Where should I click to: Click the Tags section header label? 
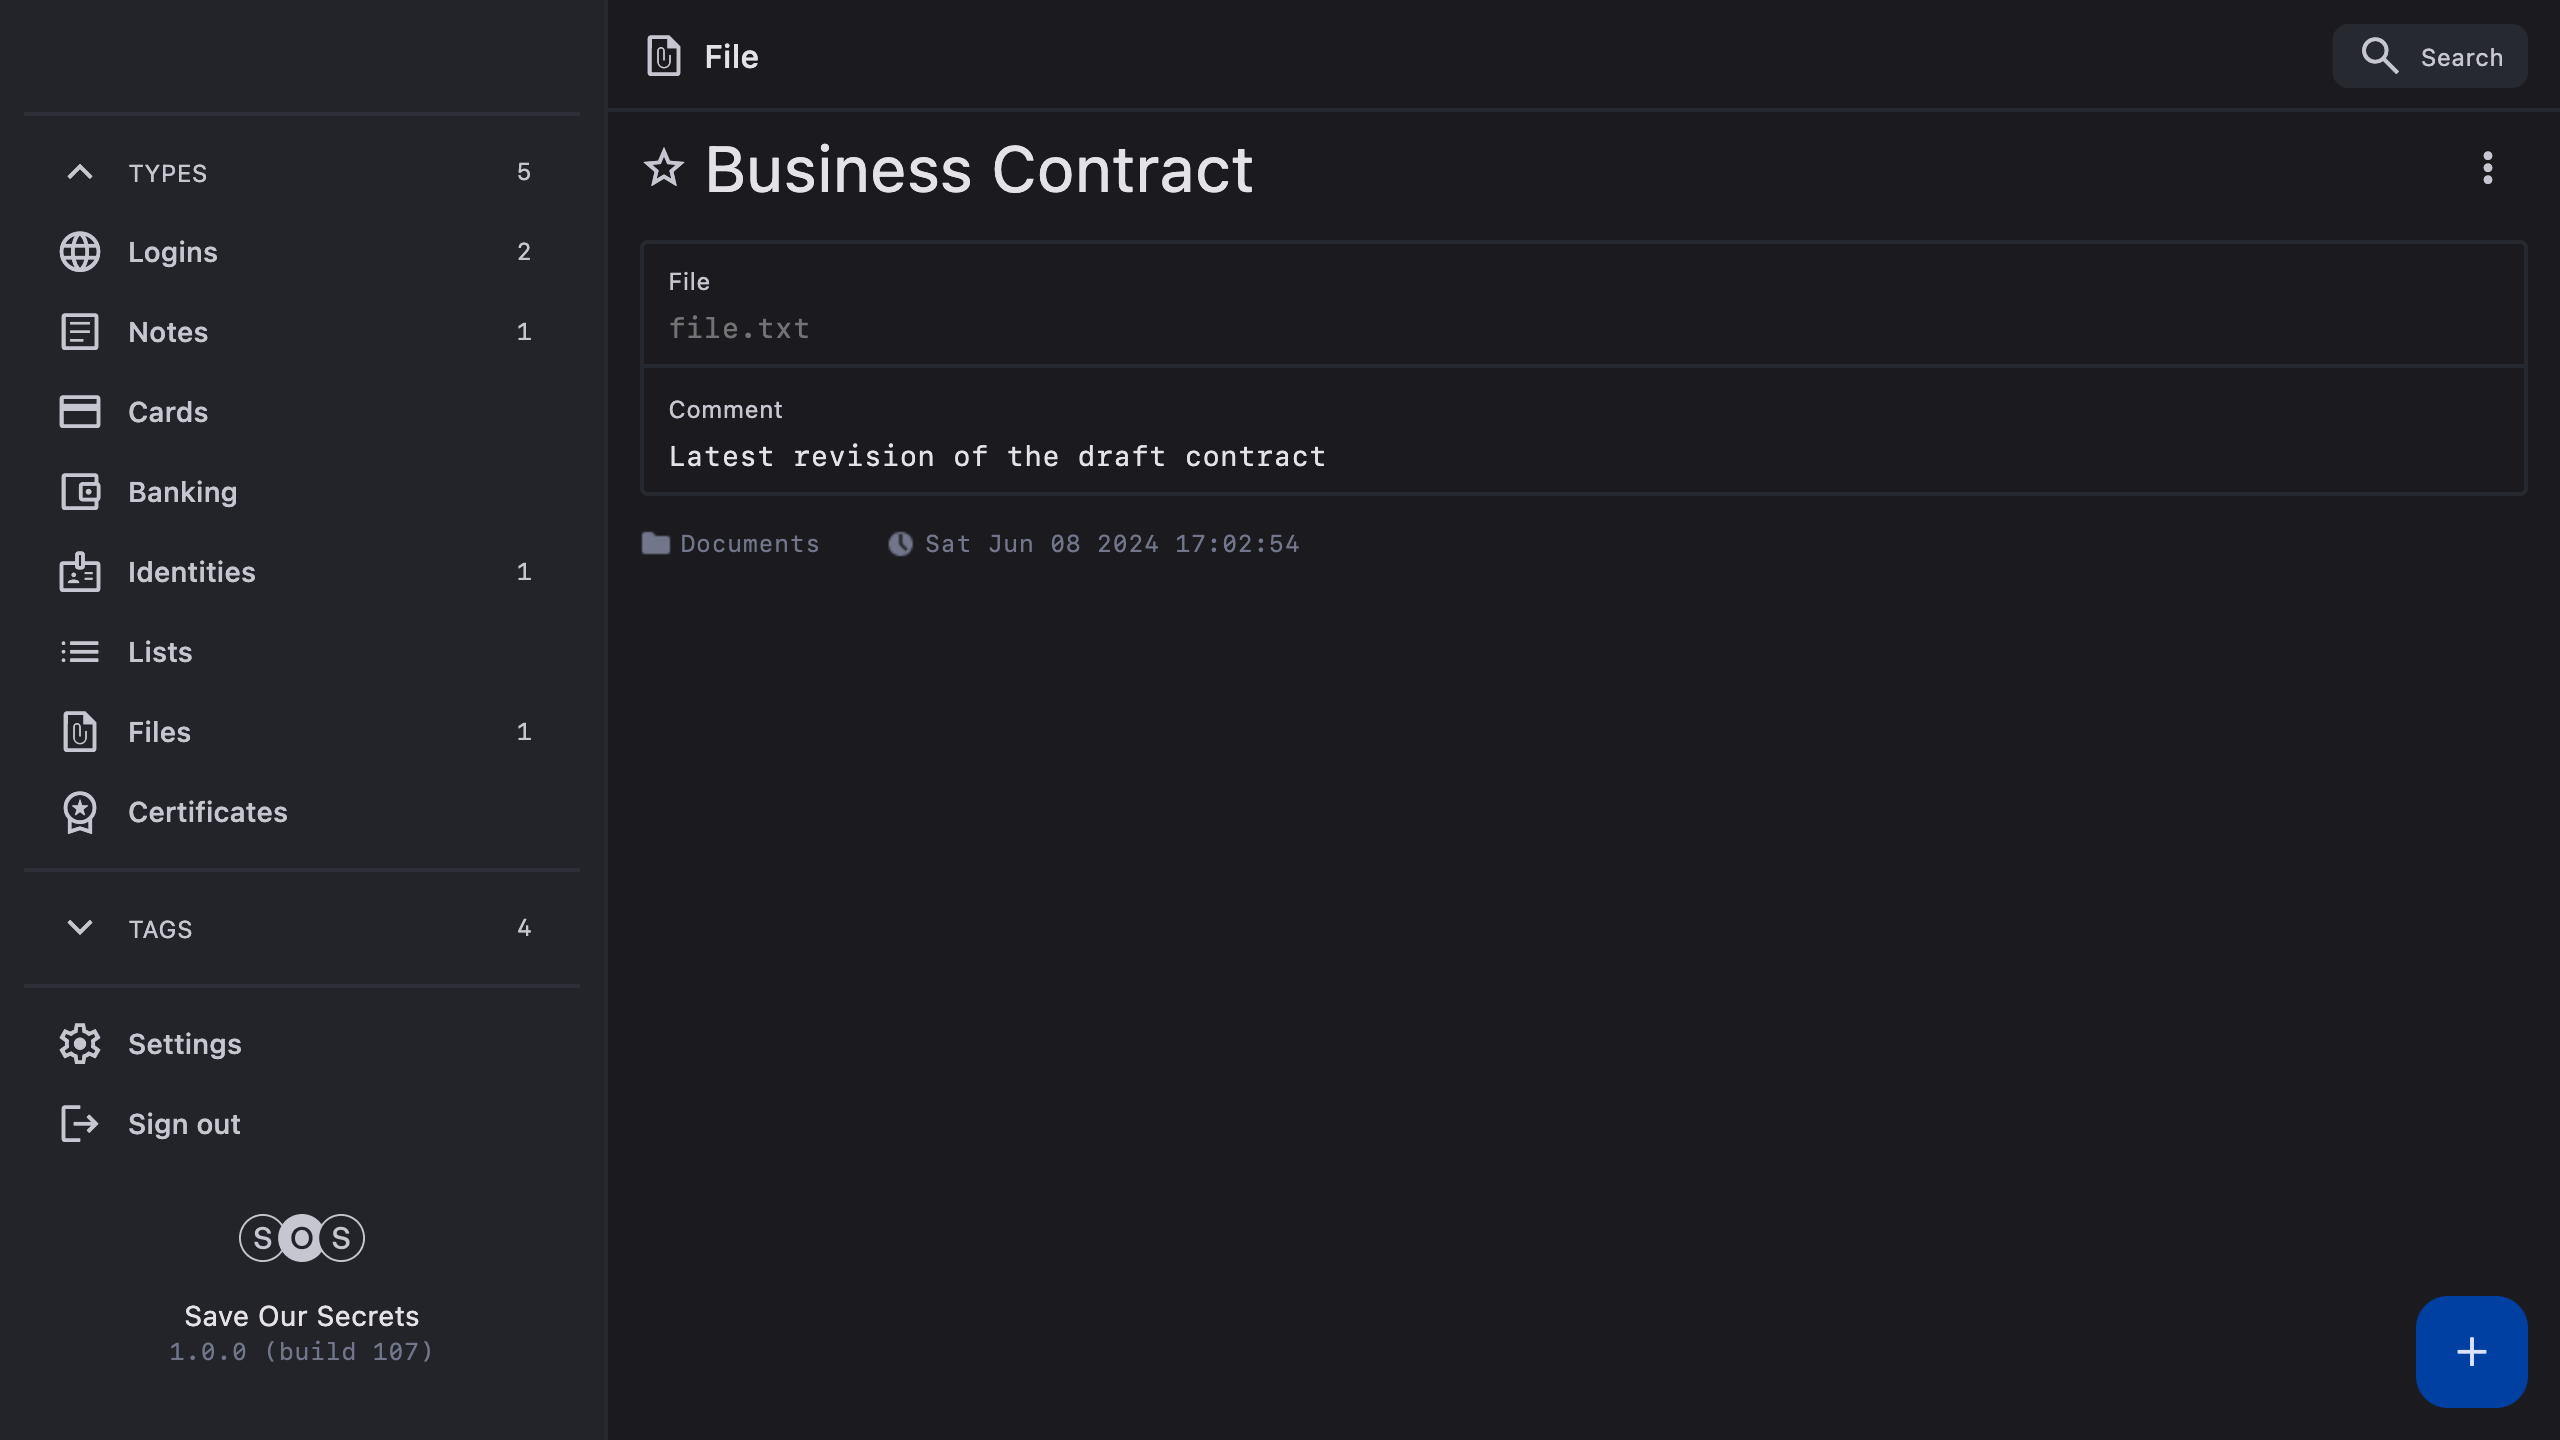[160, 929]
